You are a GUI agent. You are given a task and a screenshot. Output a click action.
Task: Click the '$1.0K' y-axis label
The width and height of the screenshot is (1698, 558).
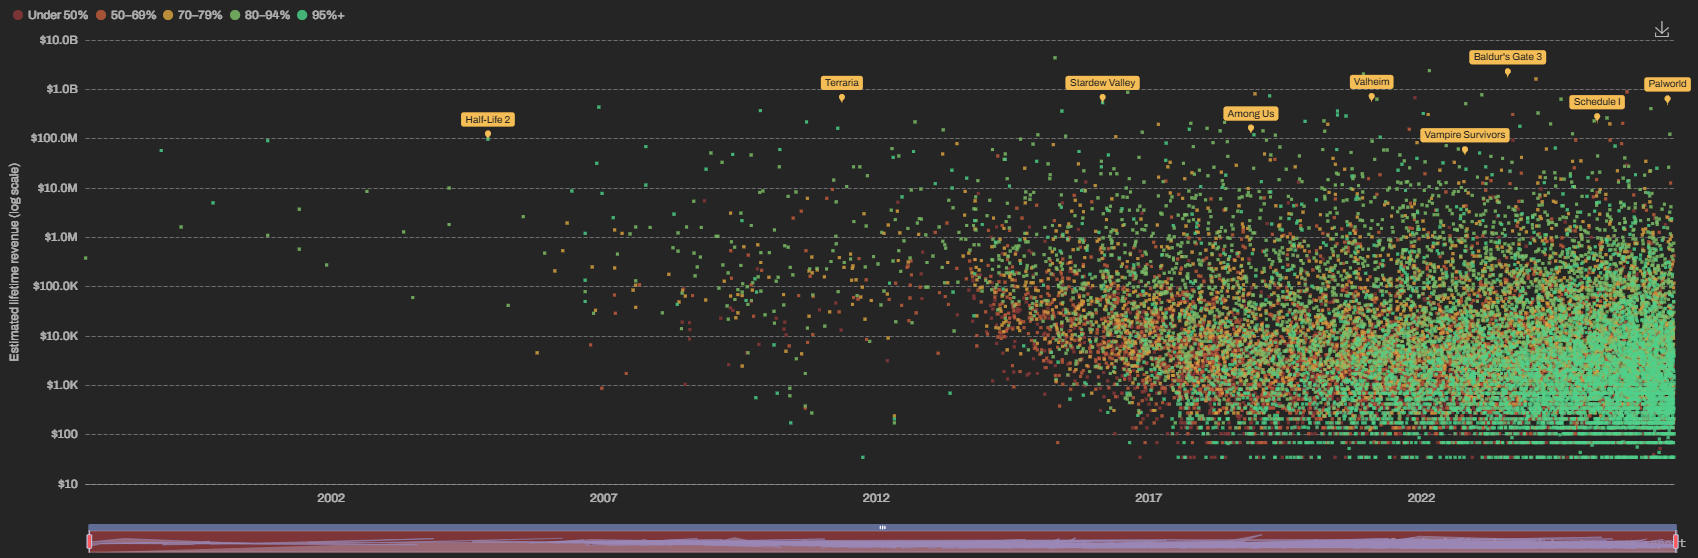click(x=62, y=385)
